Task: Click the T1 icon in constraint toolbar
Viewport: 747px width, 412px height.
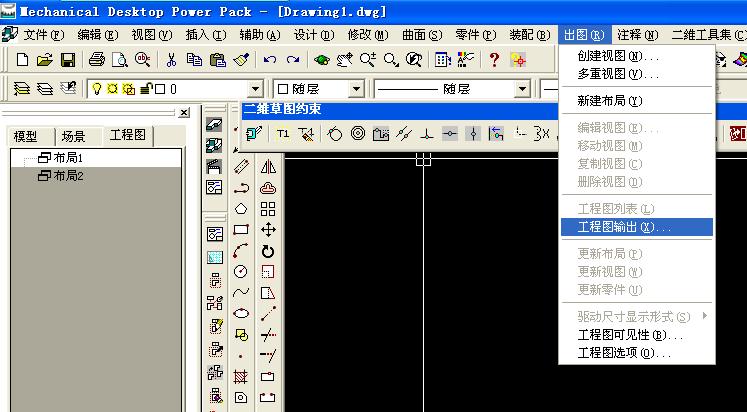Action: 283,134
